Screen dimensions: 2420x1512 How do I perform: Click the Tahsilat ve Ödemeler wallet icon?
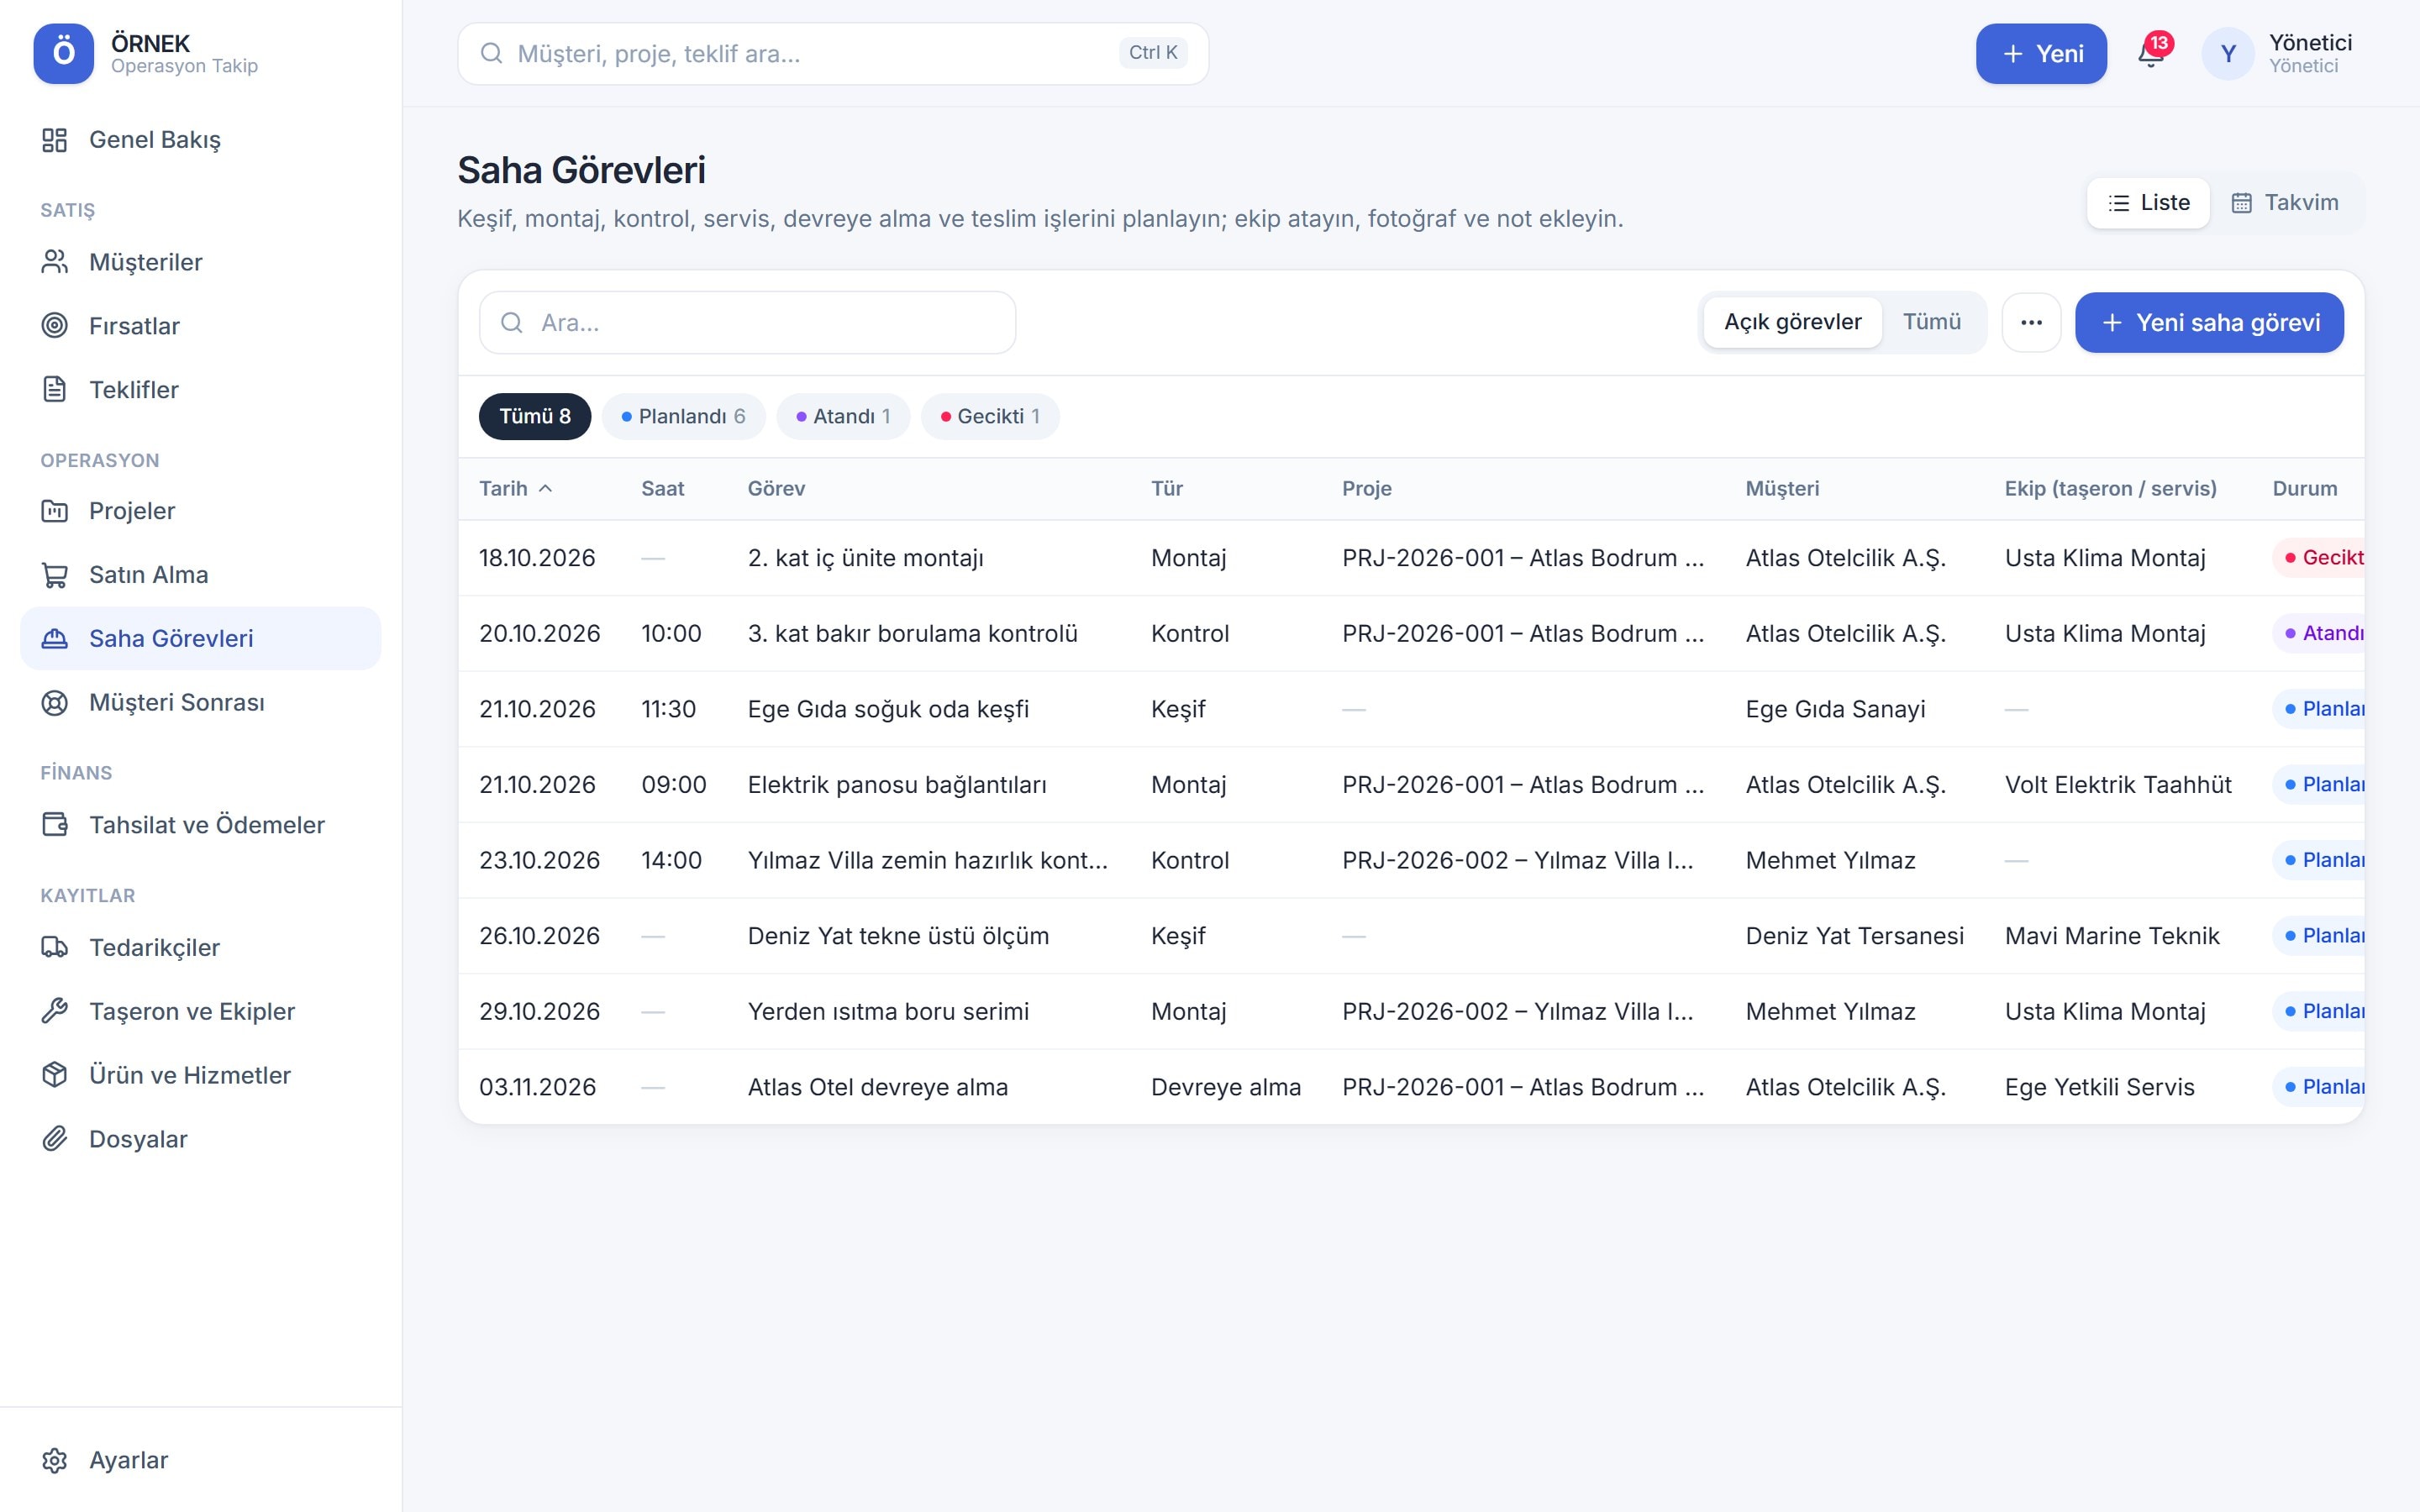[55, 825]
